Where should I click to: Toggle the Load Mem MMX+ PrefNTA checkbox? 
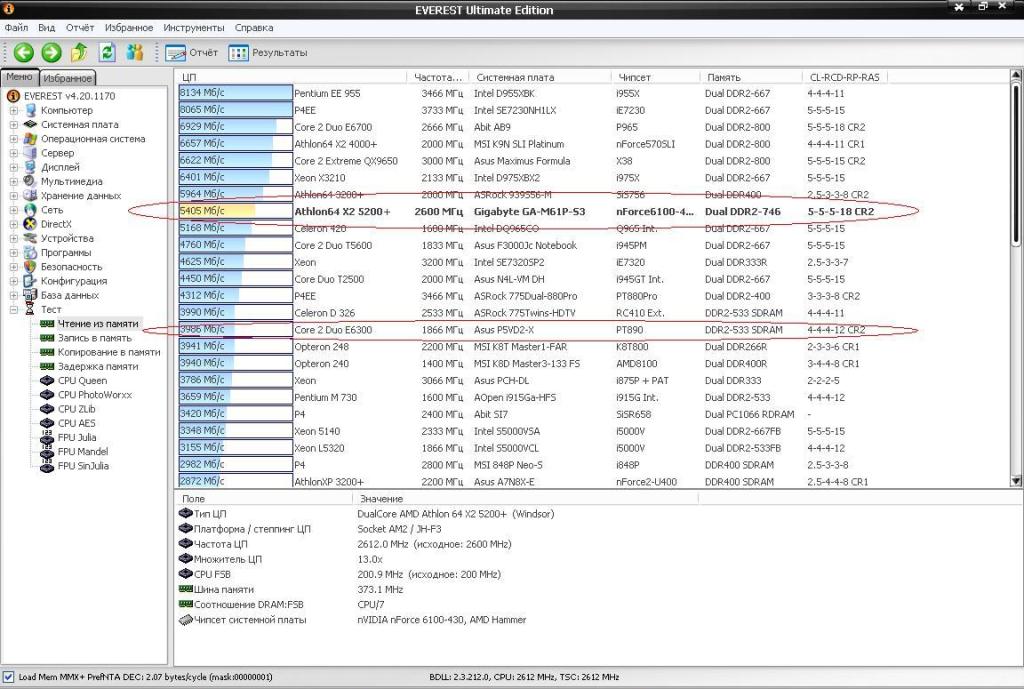[8, 677]
